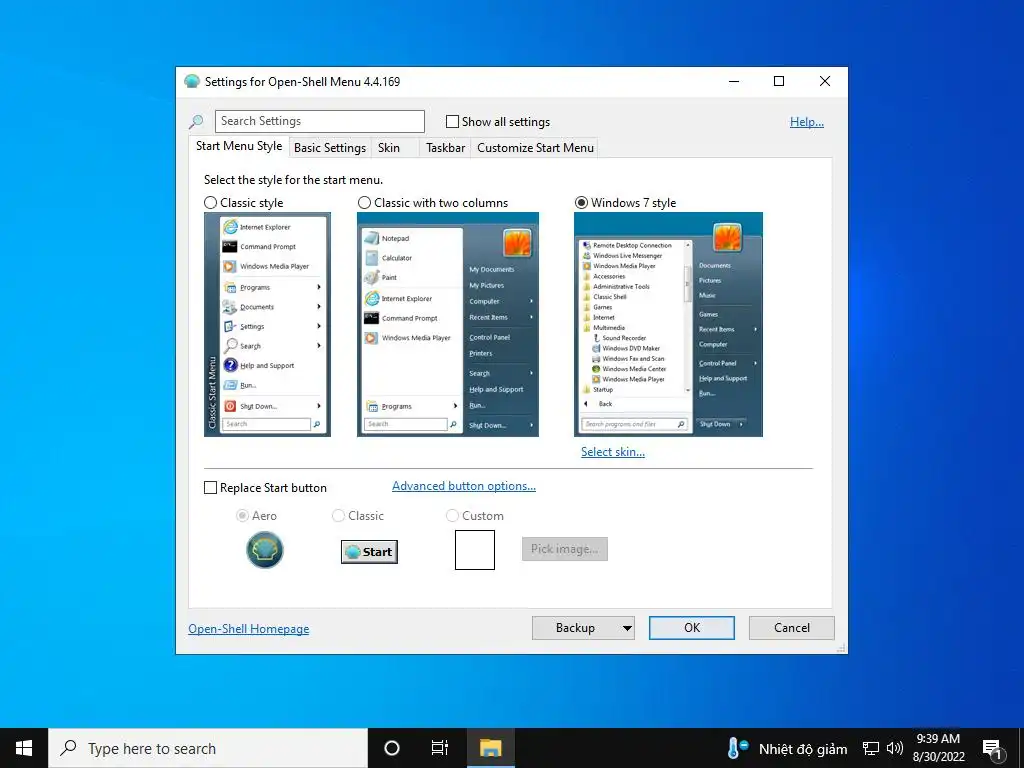Select the Classic button radio option
This screenshot has height=768, width=1024.
(338, 516)
